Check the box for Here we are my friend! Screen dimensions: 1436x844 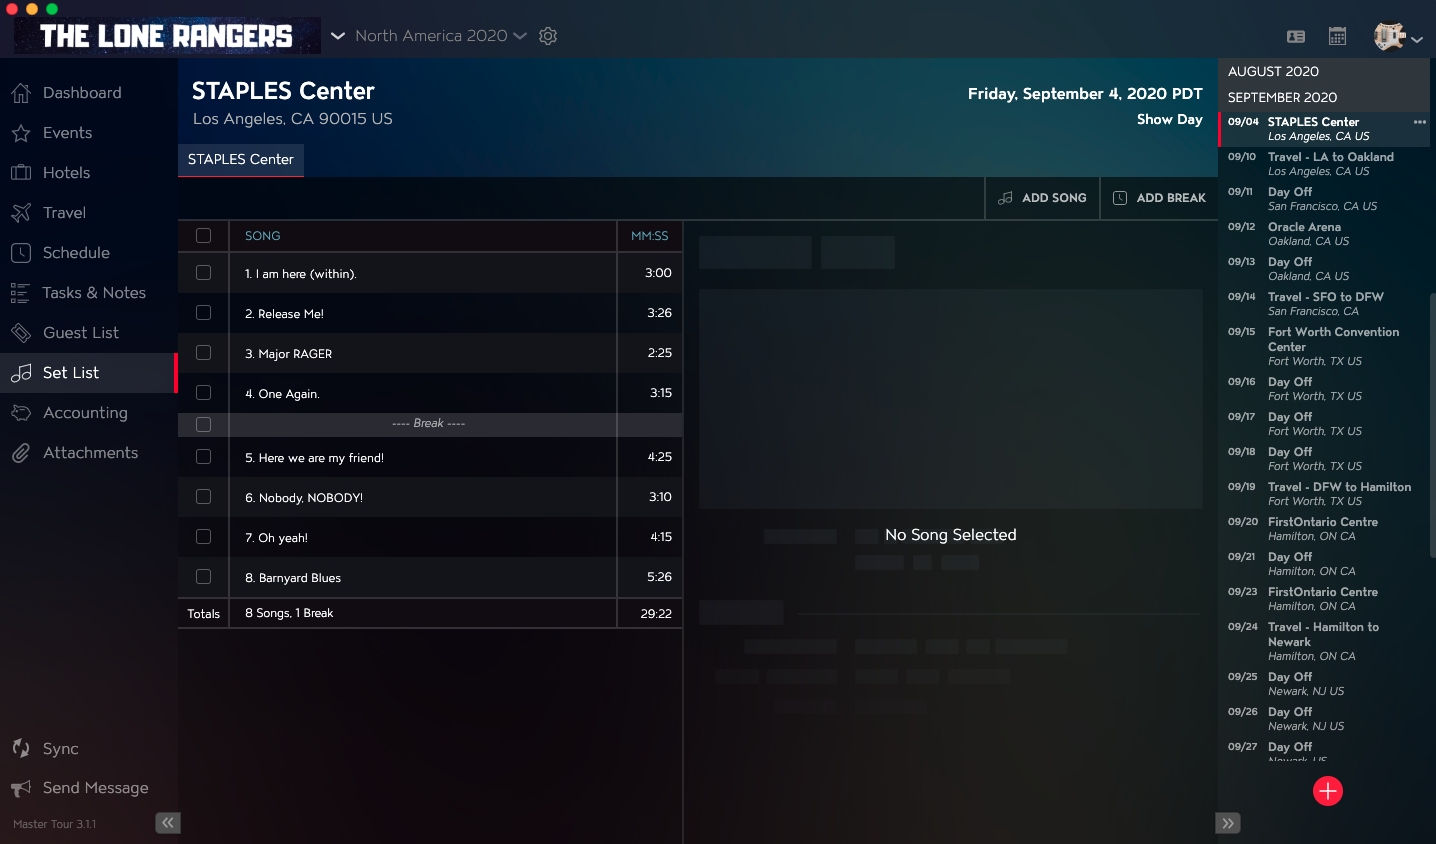pyautogui.click(x=204, y=457)
